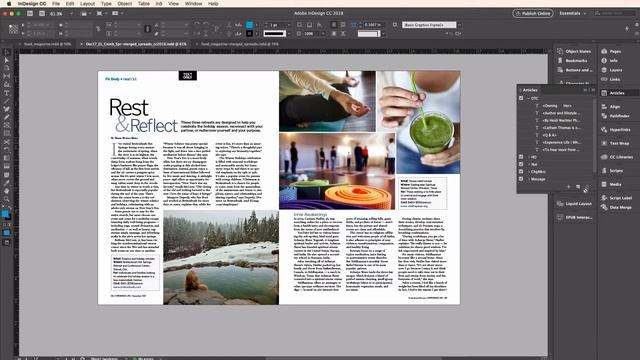Screen dimensions: 640x360
Task: Click the opacity field showing 100%
Action: (x=312, y=33)
